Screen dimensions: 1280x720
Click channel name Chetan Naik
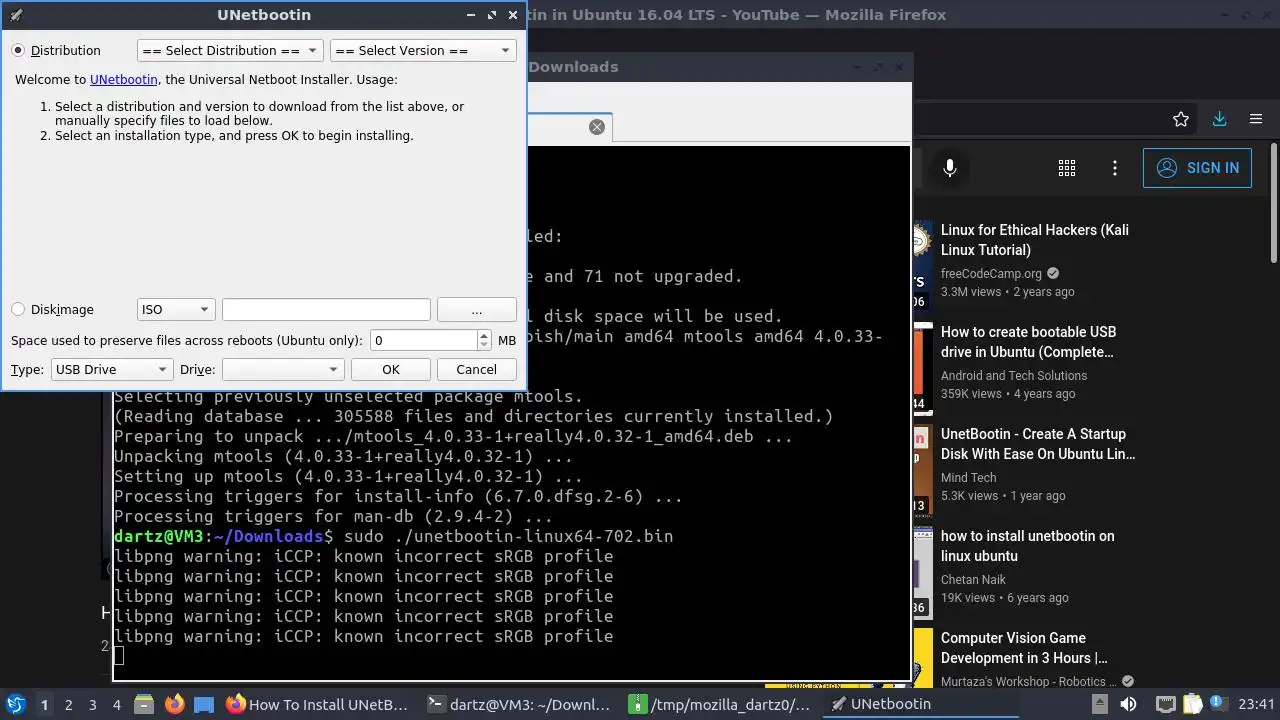[973, 580]
